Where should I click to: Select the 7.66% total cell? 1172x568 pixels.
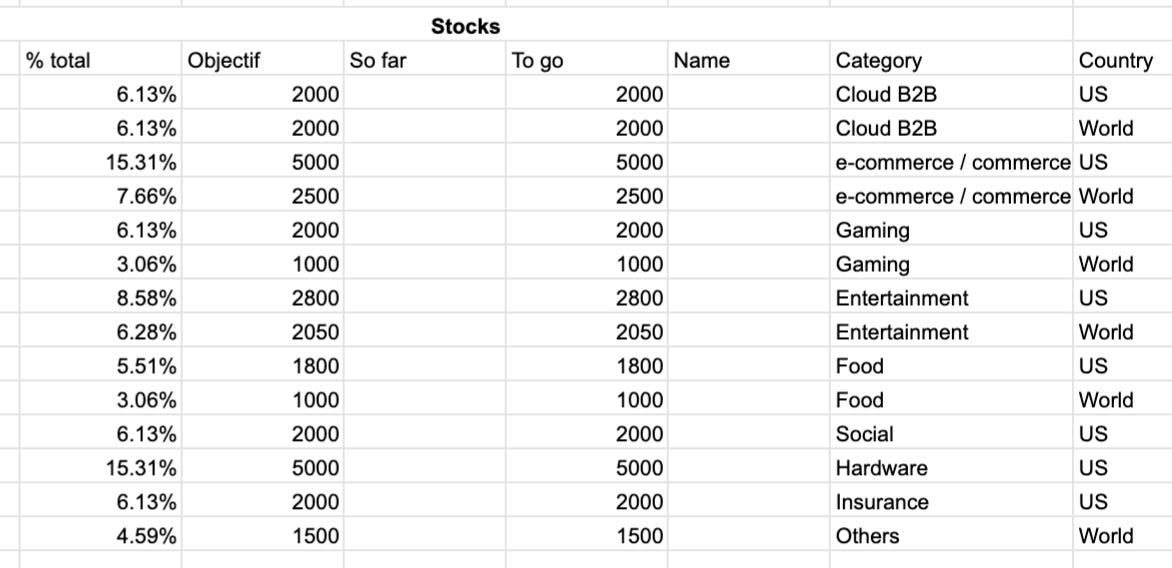[100, 196]
